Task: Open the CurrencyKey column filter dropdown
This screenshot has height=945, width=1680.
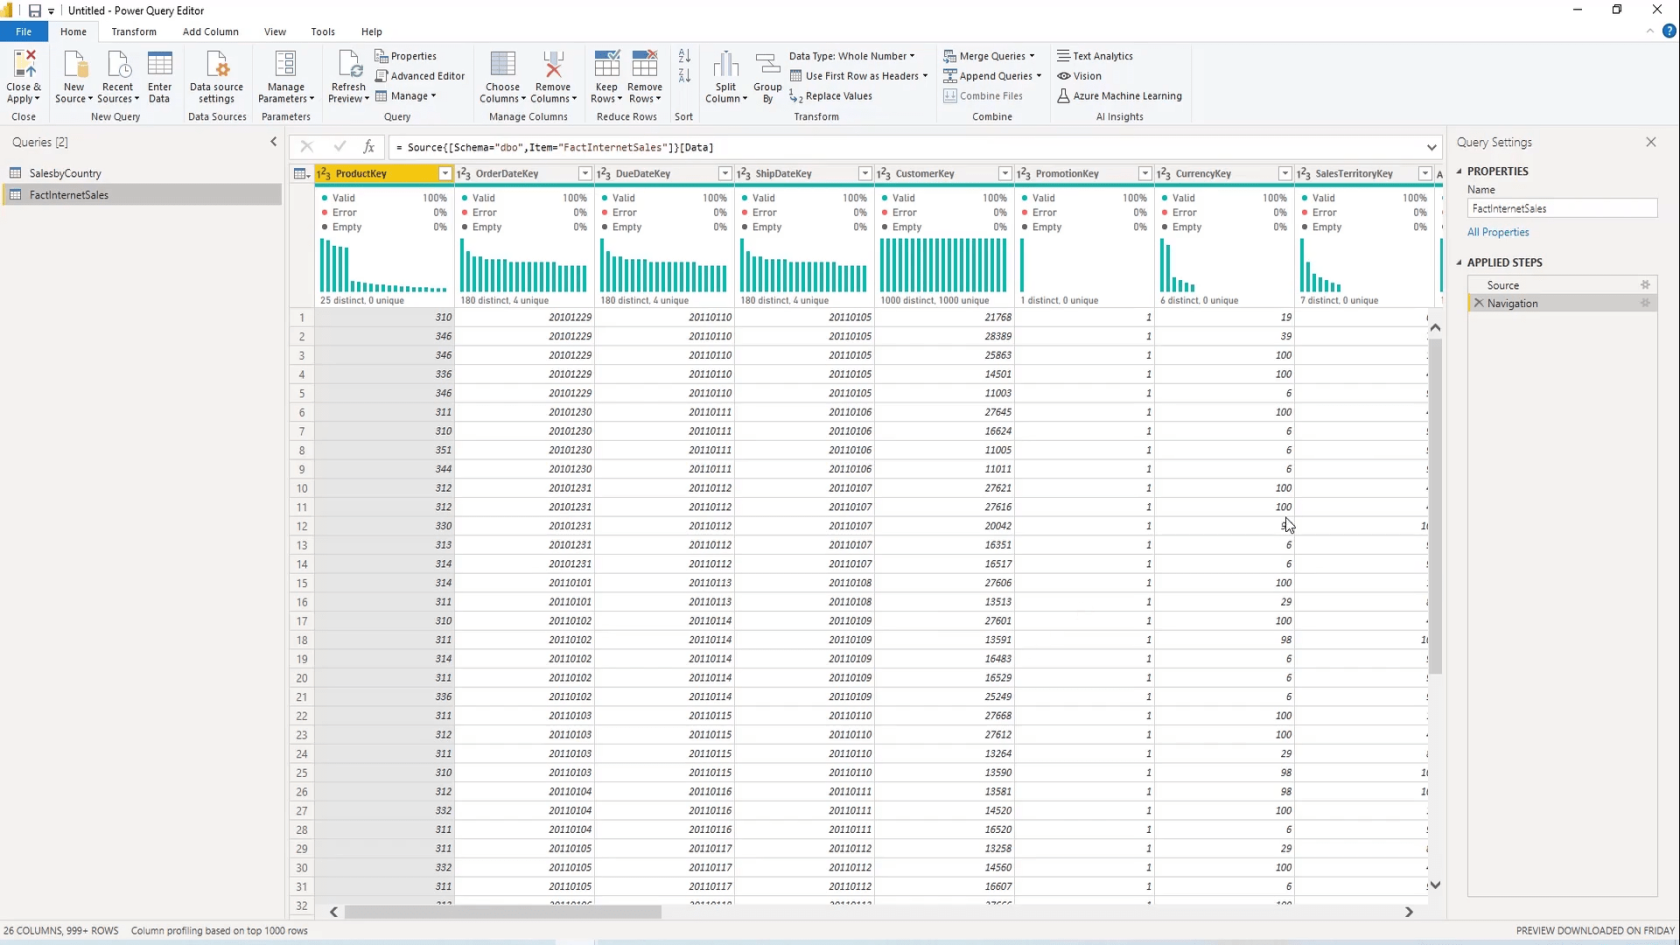Action: point(1285,174)
